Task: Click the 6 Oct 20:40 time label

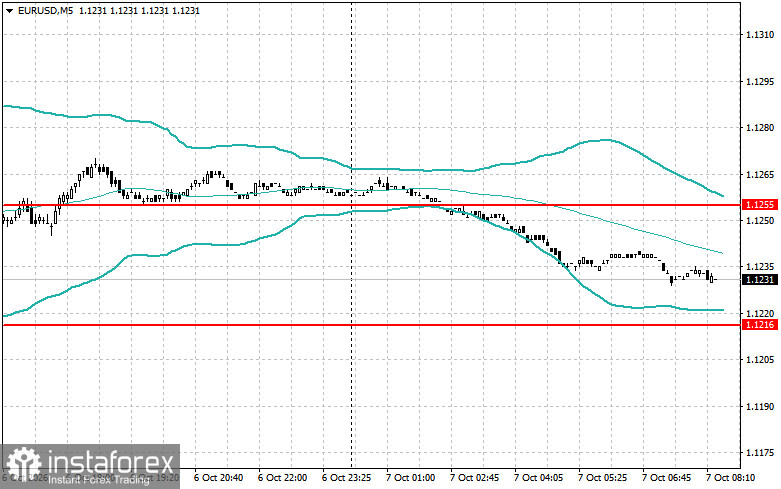Action: (218, 478)
